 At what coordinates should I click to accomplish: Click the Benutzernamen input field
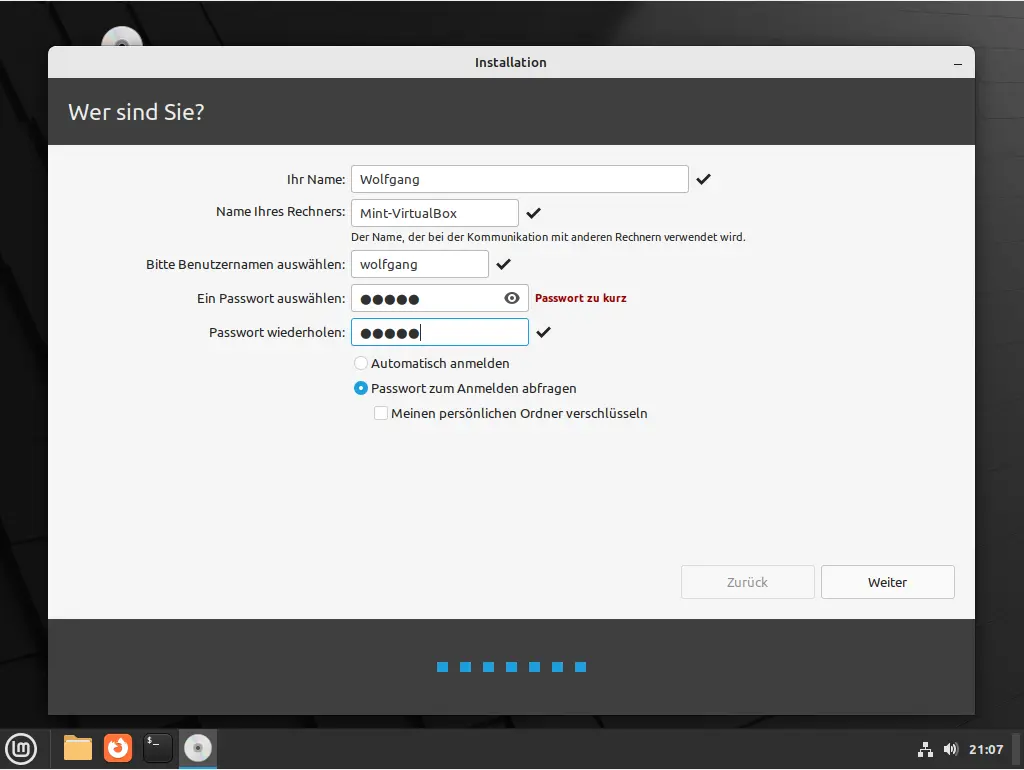click(x=419, y=264)
